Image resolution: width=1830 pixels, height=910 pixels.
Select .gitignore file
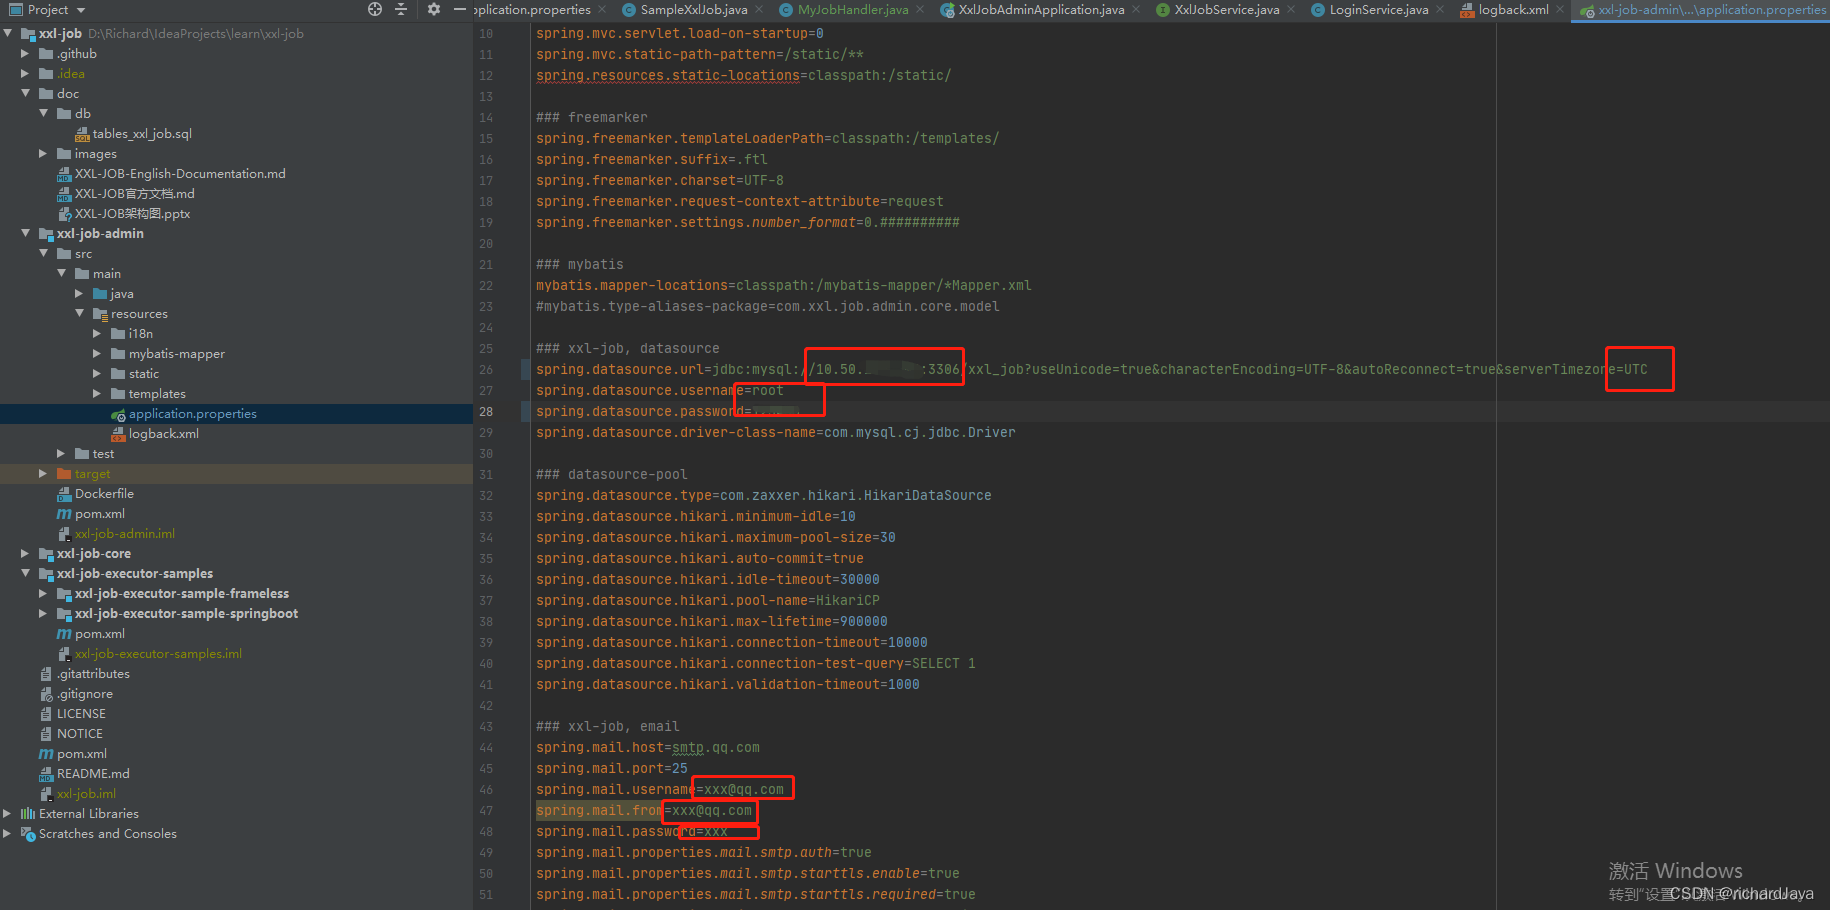[85, 693]
